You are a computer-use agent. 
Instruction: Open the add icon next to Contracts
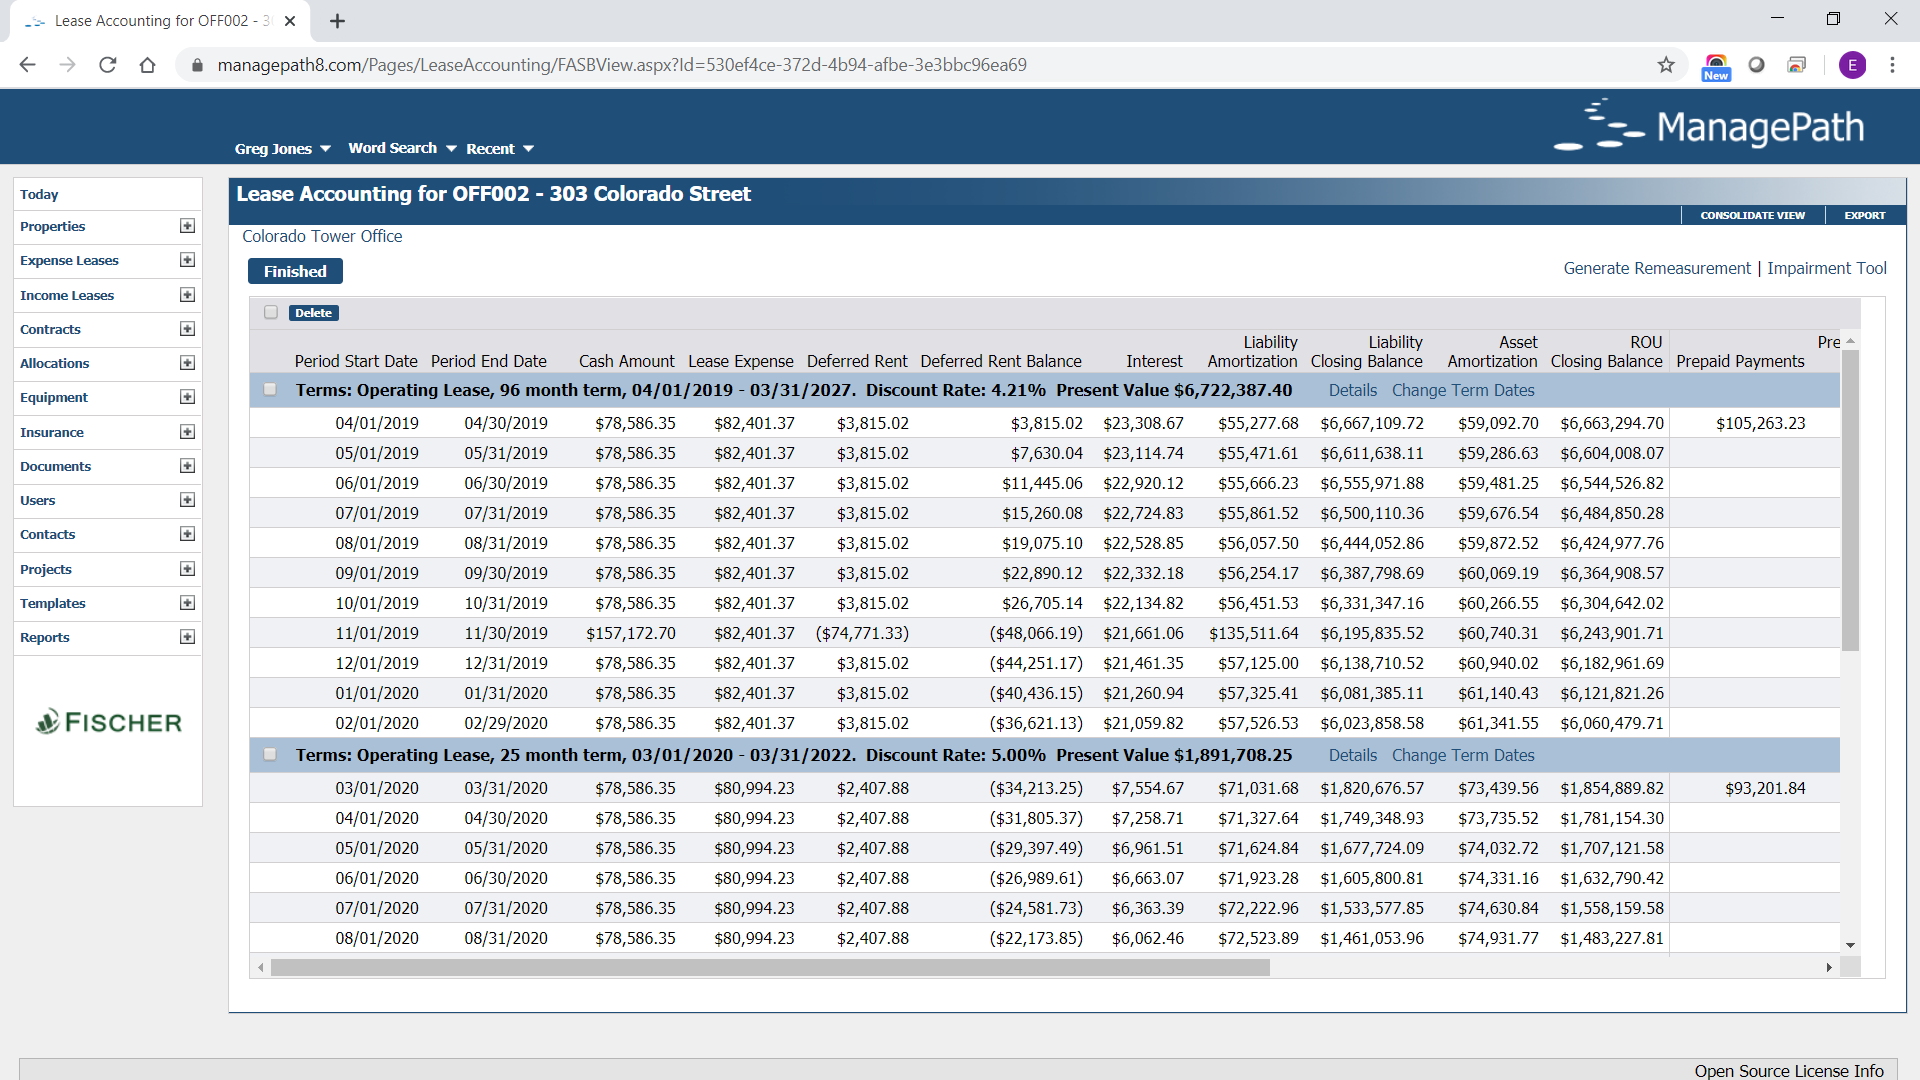click(187, 329)
